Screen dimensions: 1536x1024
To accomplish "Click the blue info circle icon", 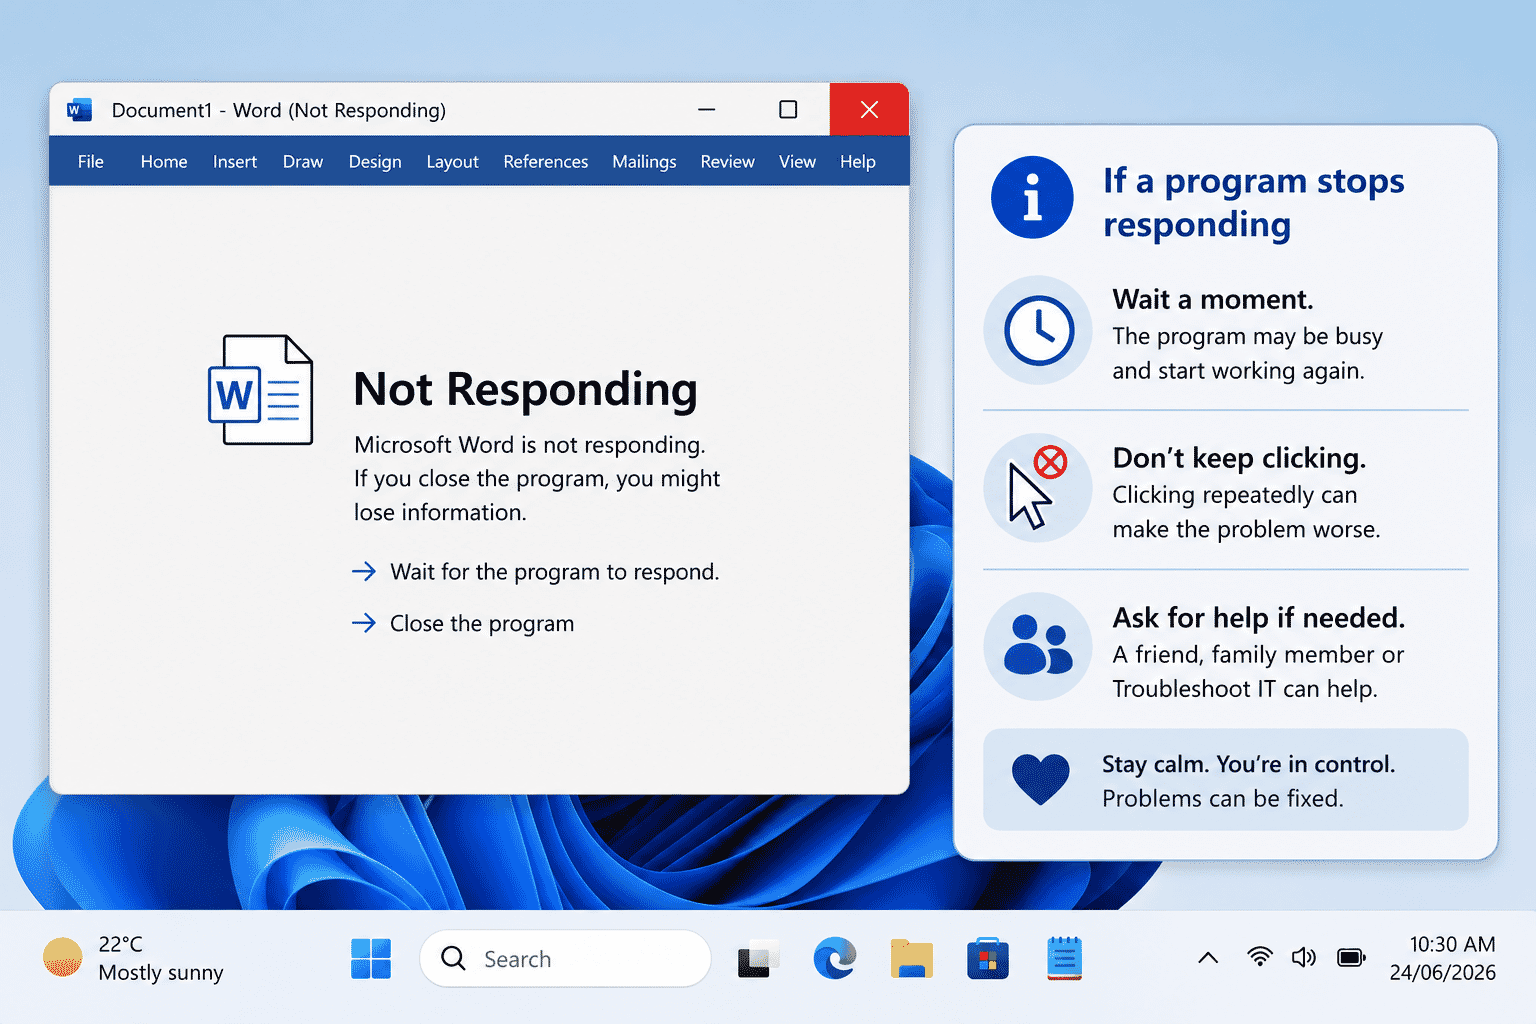I will (1032, 197).
